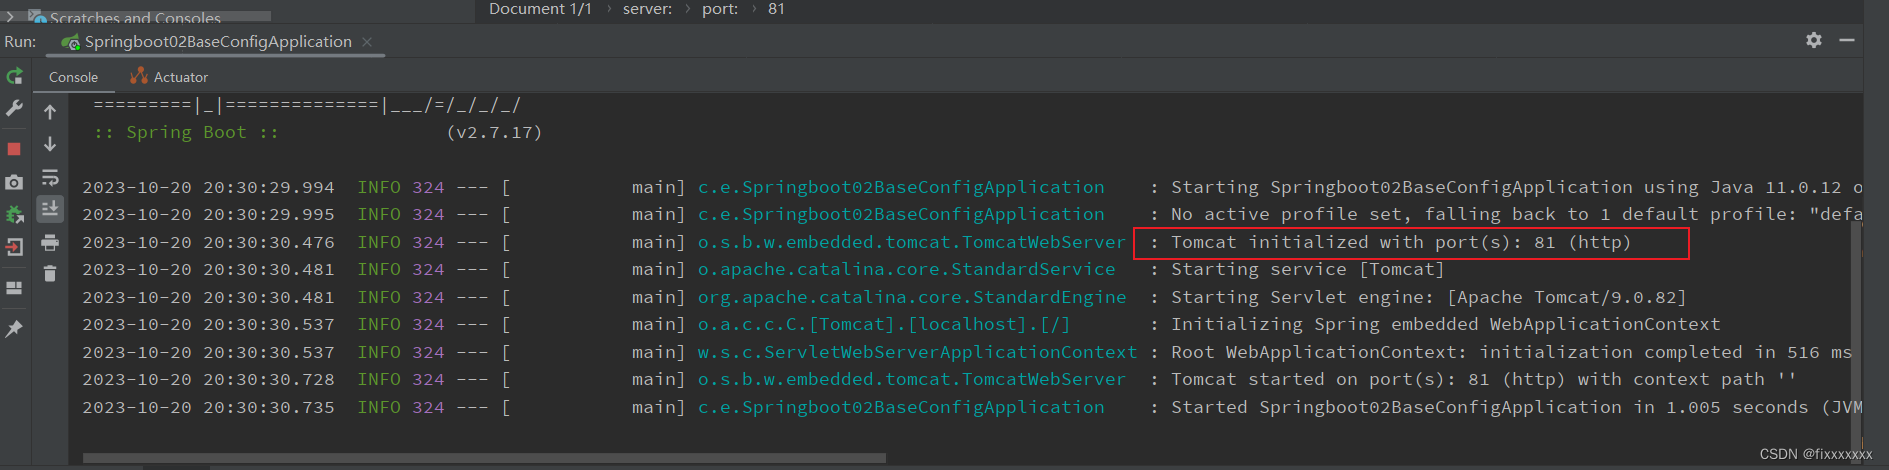Click the w.s.c.ServletWebServerApplicationContext logger name

[917, 352]
